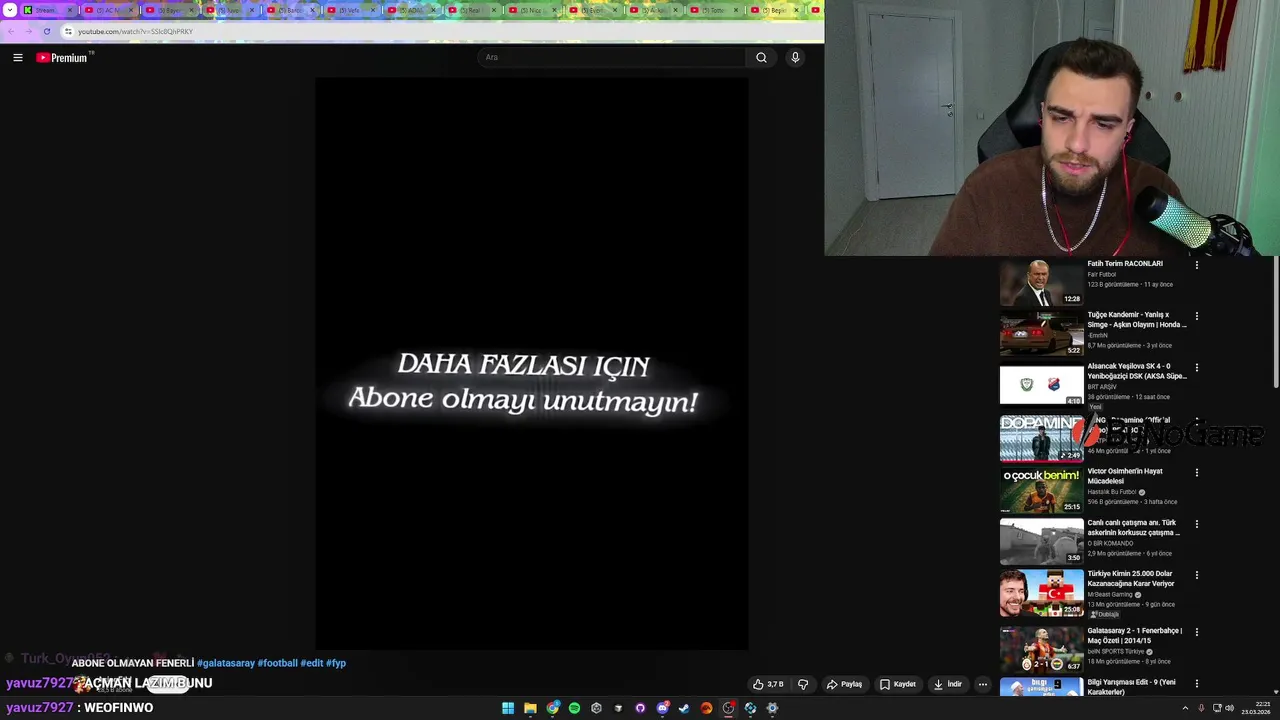
Task: Open Canlı canlı çatışma anı video
Action: coord(1134,527)
